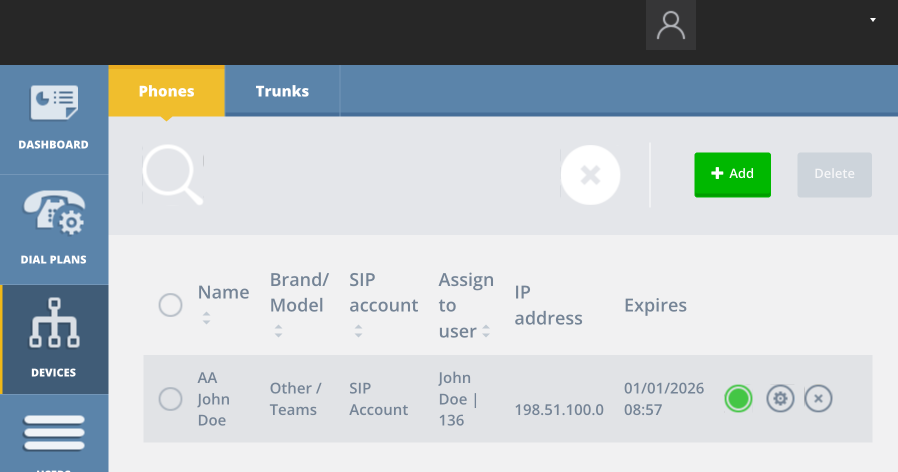898x472 pixels.
Task: Open the Users list icon in sidebar
Action: coord(54,432)
